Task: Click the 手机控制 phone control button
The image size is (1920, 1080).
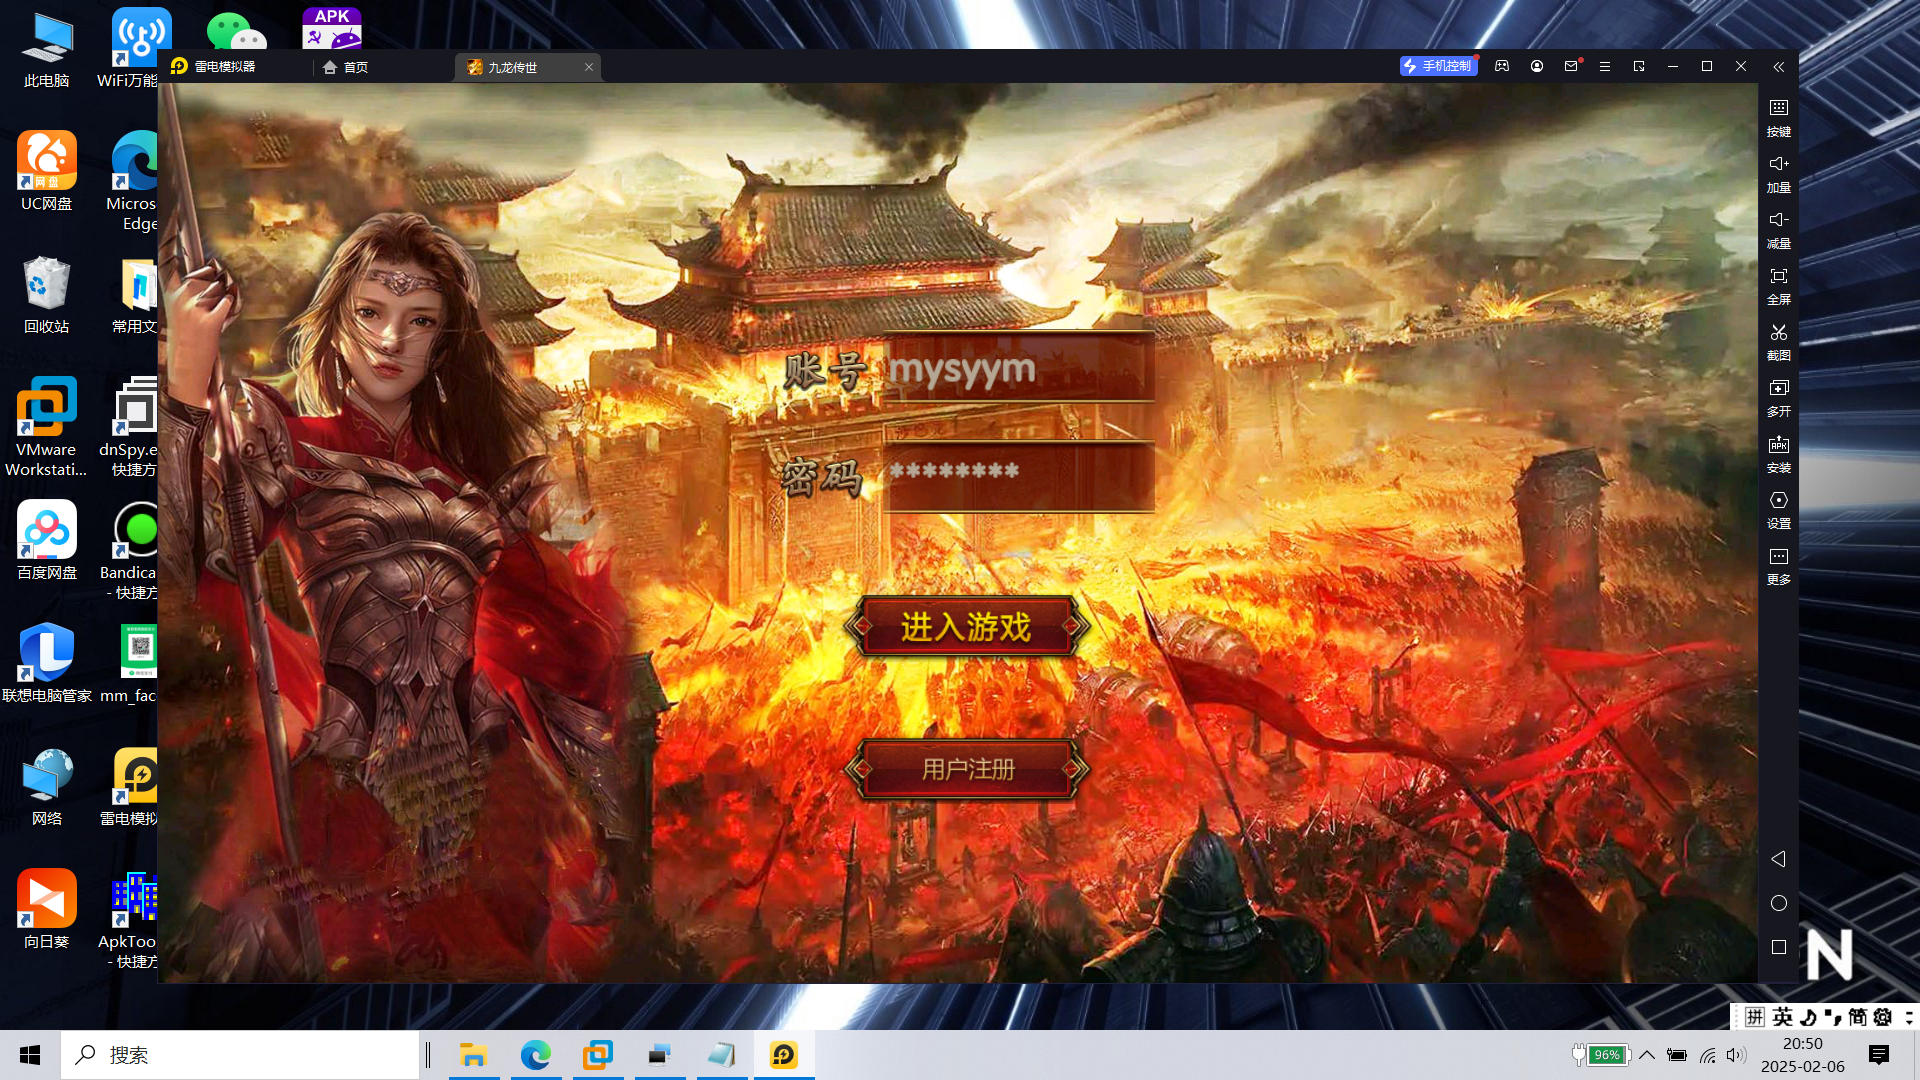Action: [x=1438, y=66]
